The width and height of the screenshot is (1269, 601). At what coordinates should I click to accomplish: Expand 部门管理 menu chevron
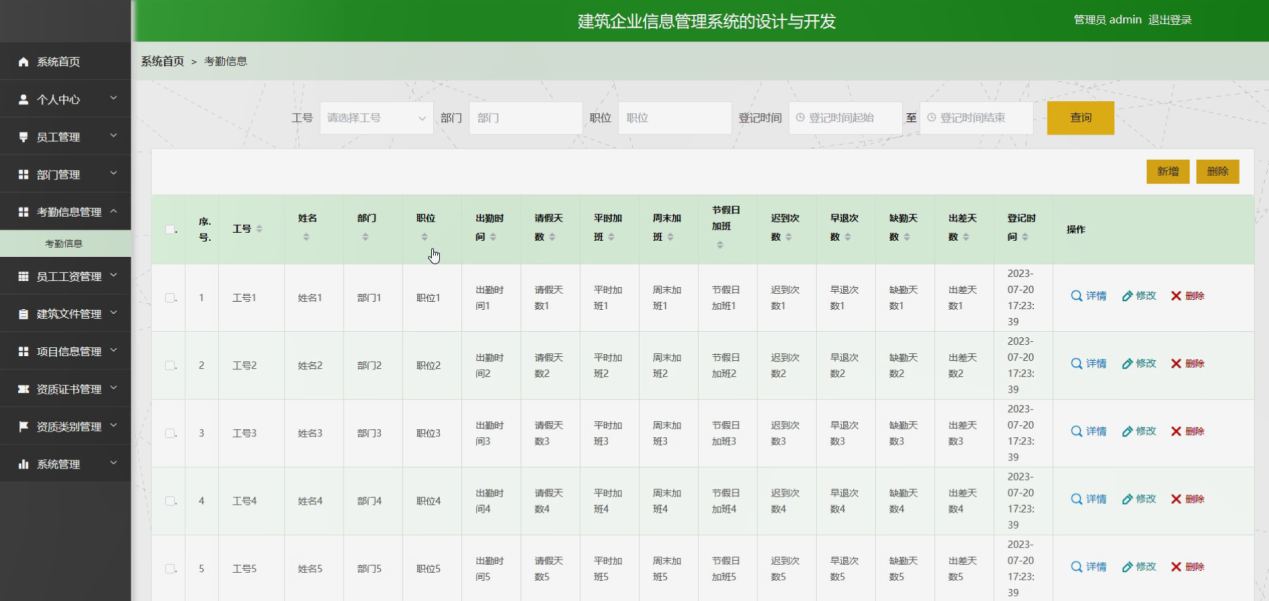(114, 173)
